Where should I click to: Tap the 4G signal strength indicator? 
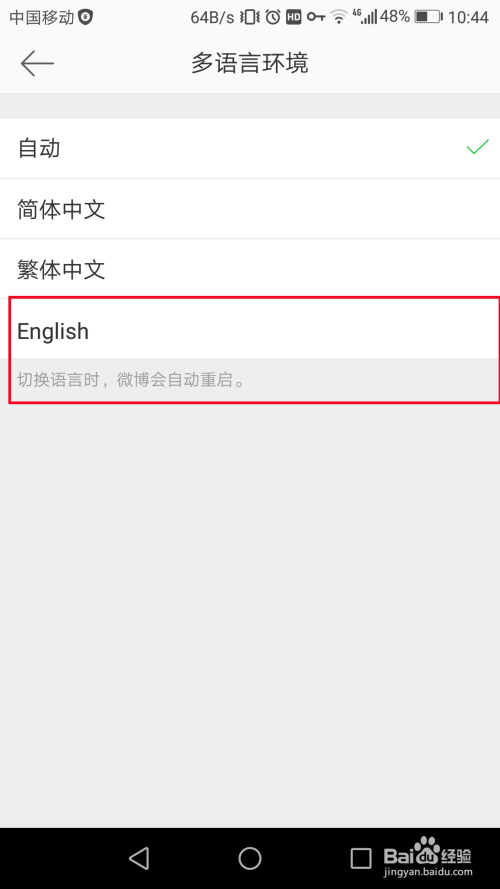click(365, 16)
